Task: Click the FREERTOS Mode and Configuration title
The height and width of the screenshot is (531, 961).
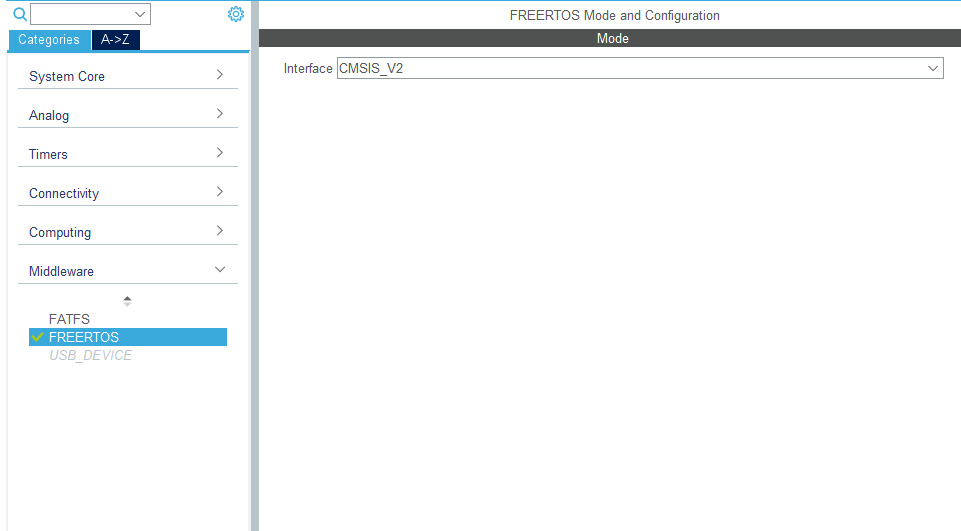Action: click(615, 15)
